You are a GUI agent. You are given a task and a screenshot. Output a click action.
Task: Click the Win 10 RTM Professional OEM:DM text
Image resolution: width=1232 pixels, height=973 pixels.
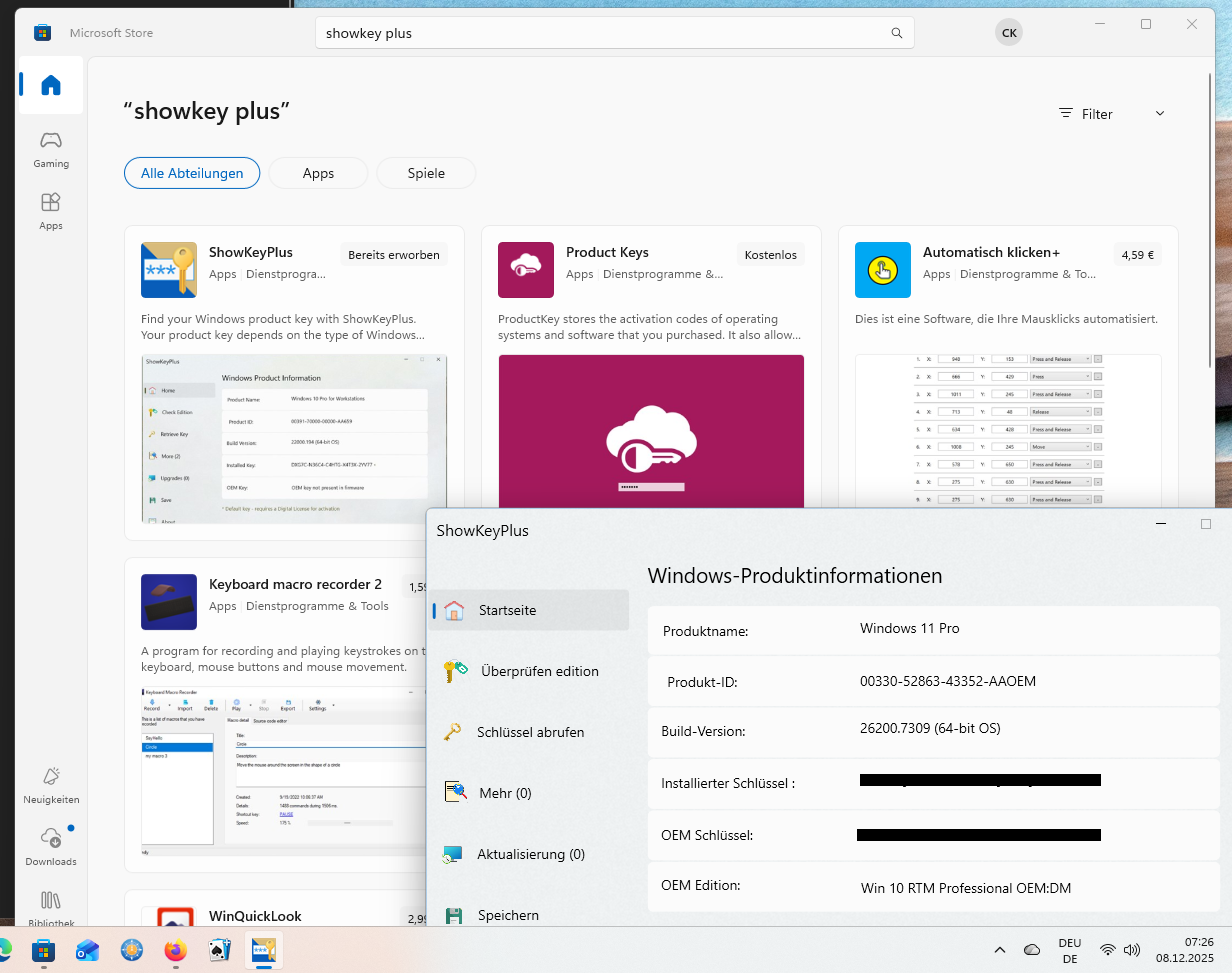coord(965,888)
